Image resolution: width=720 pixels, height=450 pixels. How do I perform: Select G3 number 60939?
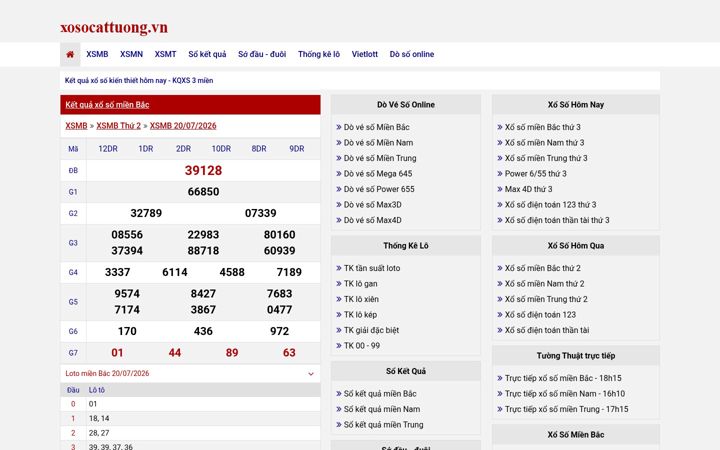(x=280, y=251)
